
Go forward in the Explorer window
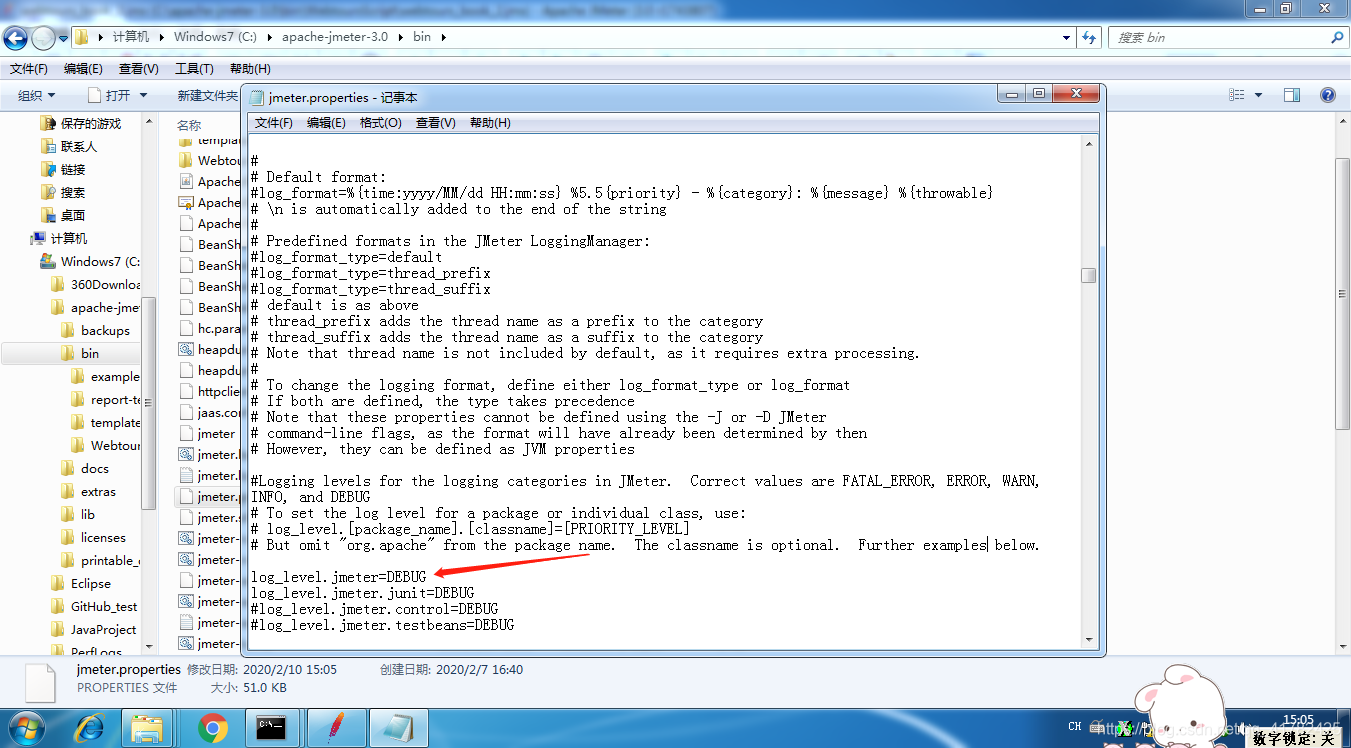(x=44, y=38)
